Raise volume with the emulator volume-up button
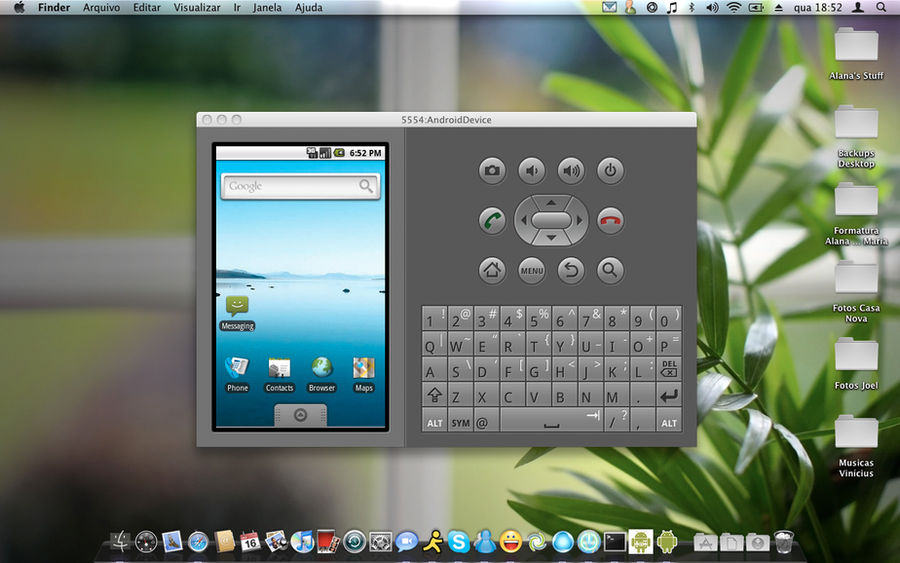This screenshot has height=563, width=900. (x=571, y=170)
